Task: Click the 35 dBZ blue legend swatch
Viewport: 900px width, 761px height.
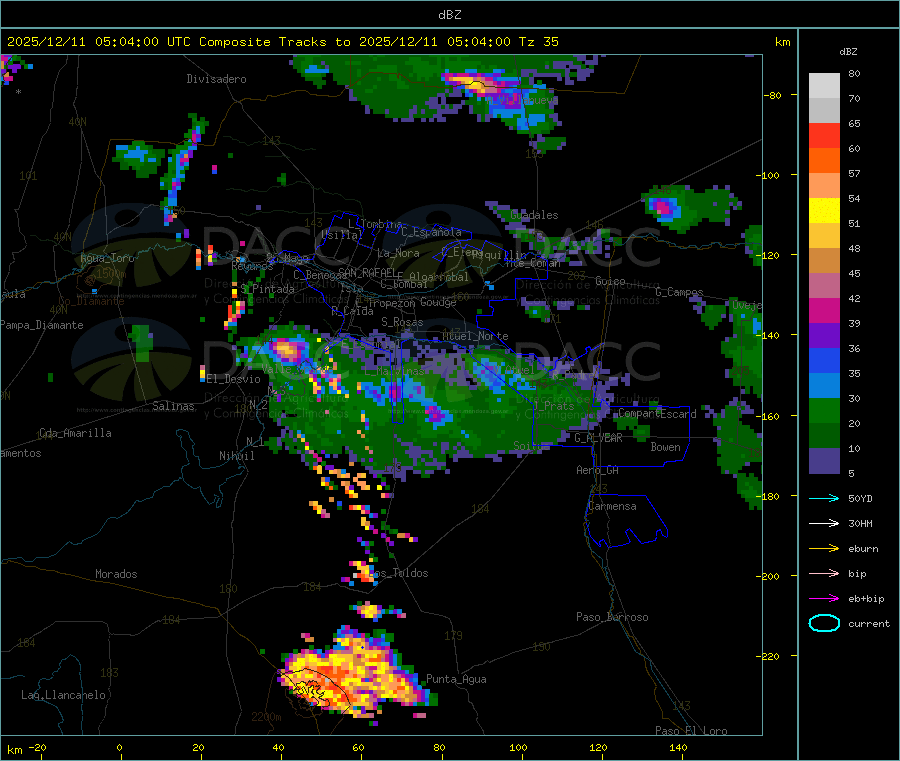Action: click(x=824, y=360)
